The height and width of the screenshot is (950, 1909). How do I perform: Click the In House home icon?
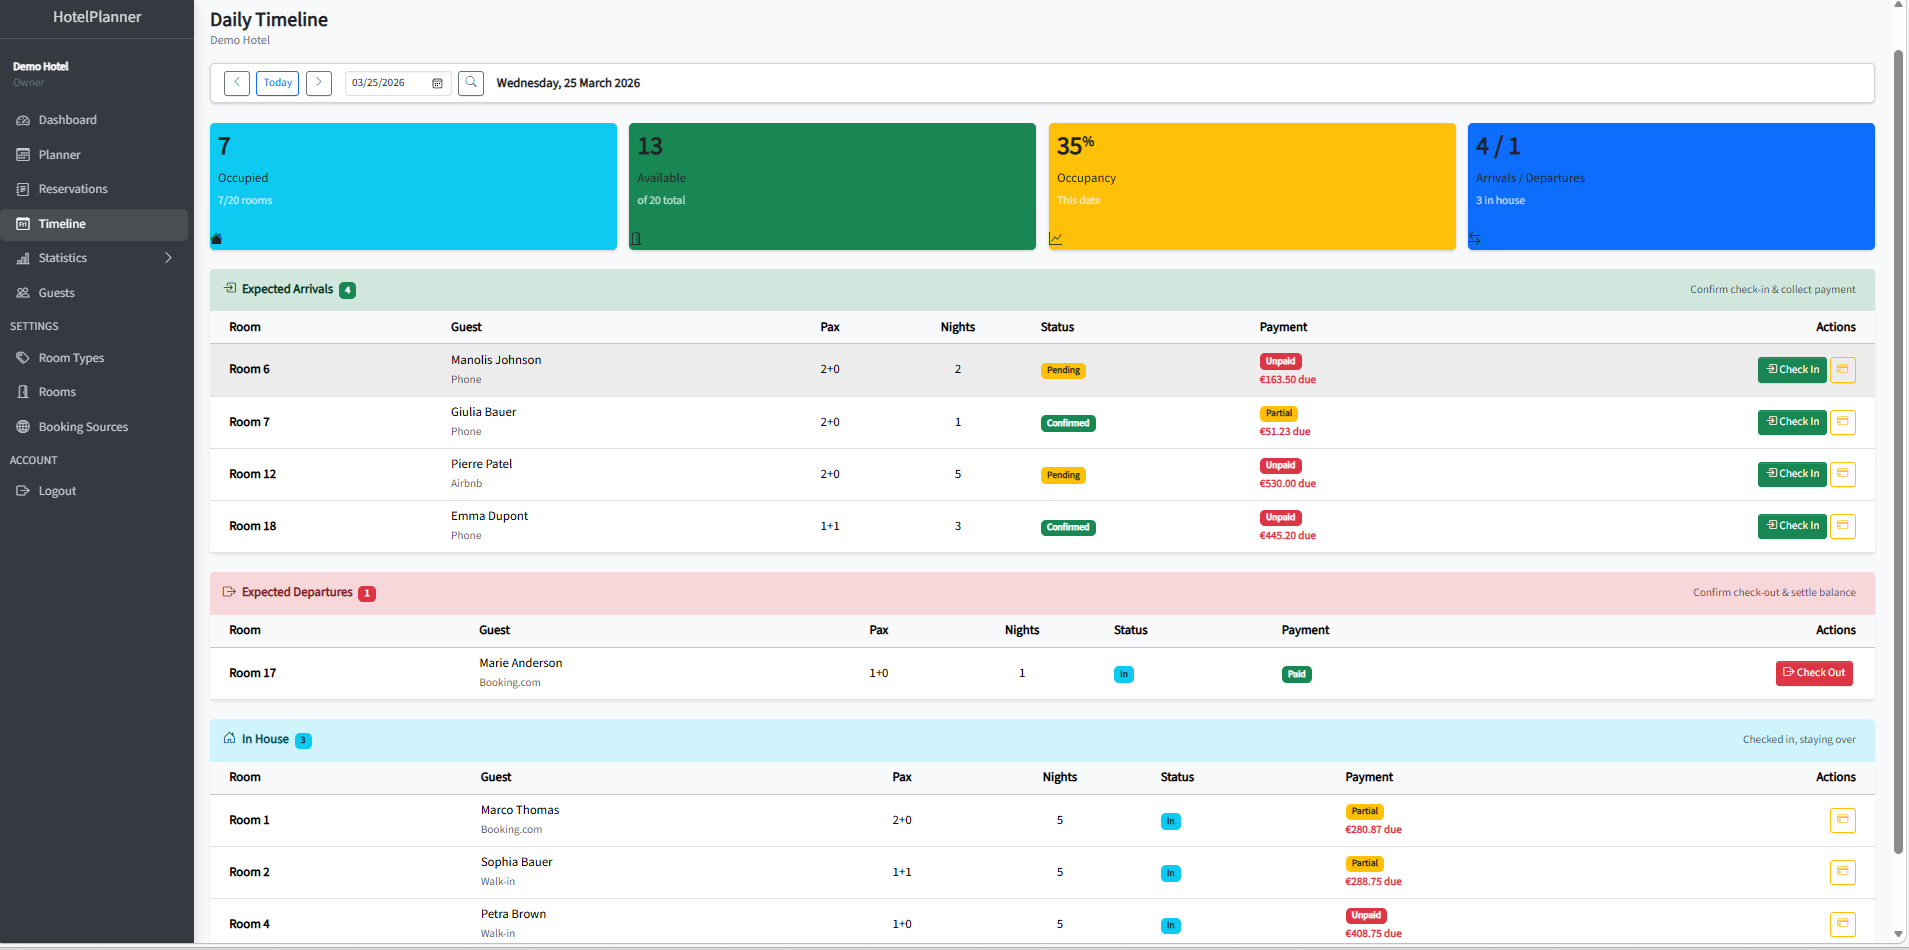[x=229, y=738]
